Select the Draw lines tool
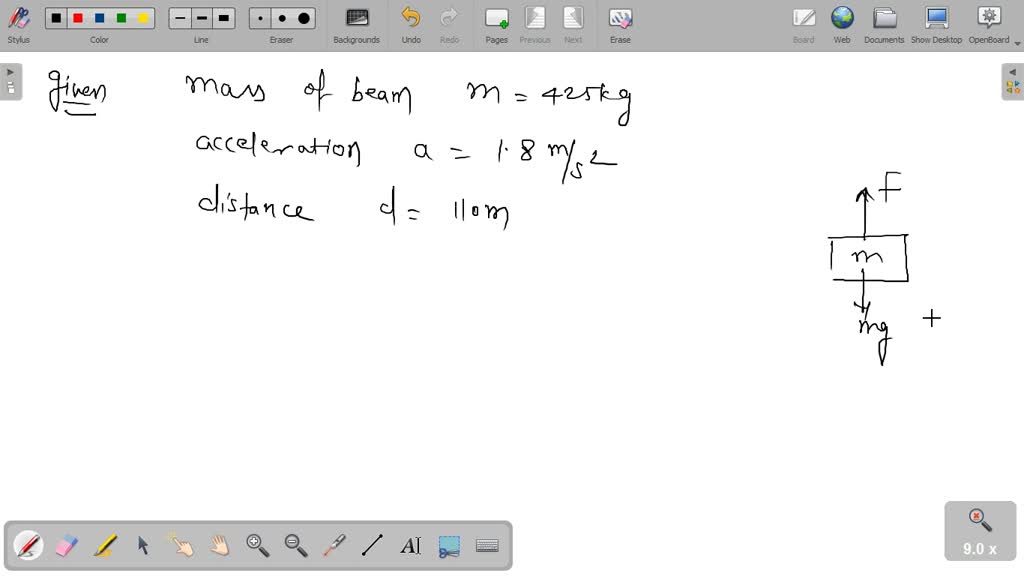Screen dimensions: 1024x576 372,545
